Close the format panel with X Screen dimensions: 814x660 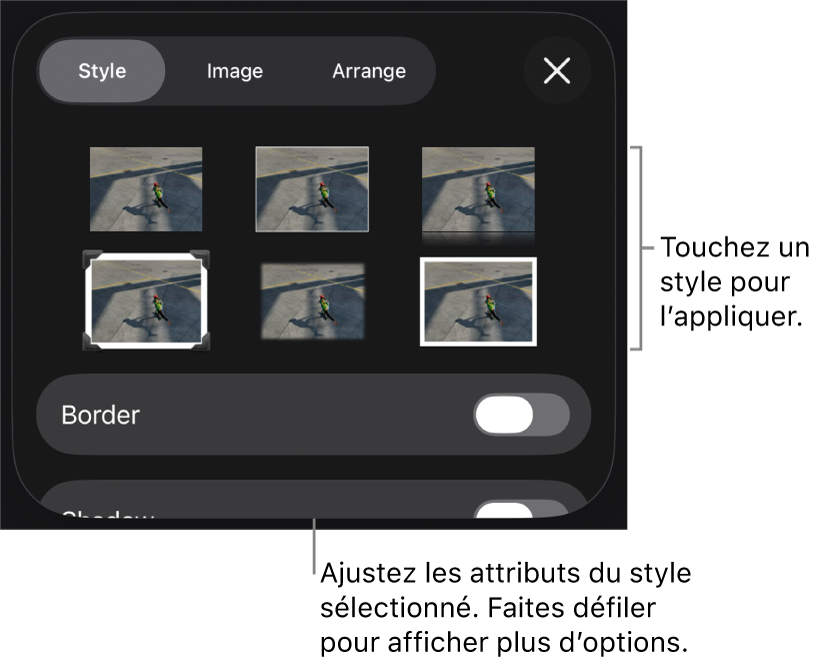click(x=557, y=71)
